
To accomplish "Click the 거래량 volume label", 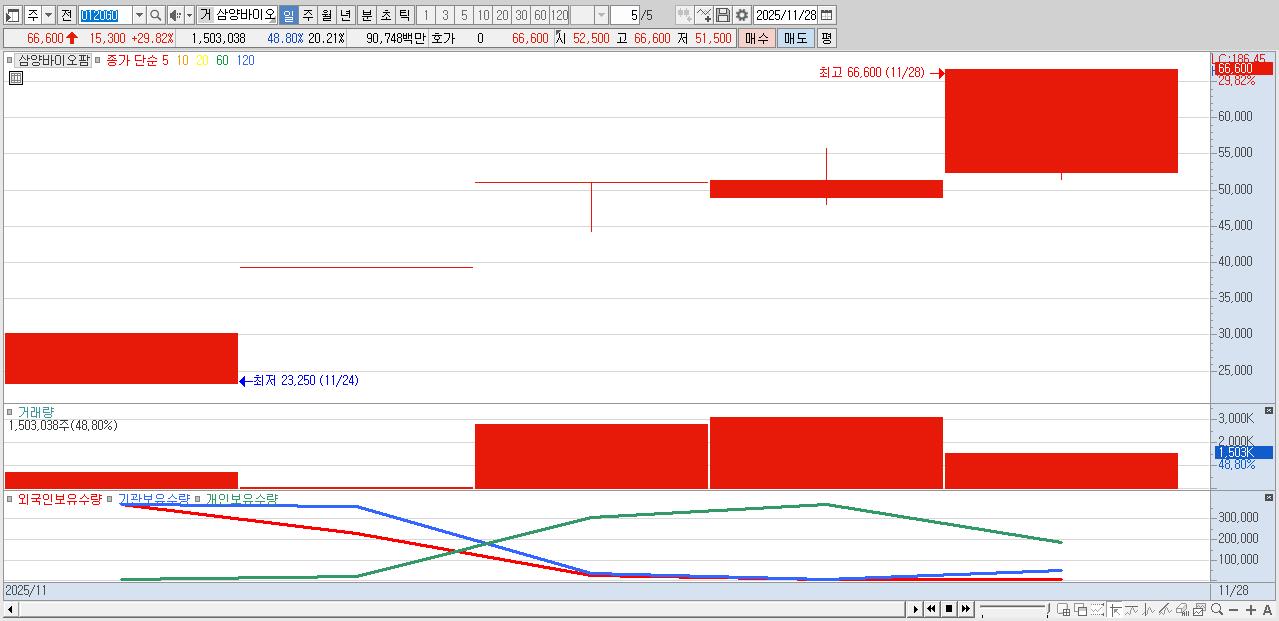I will point(36,412).
